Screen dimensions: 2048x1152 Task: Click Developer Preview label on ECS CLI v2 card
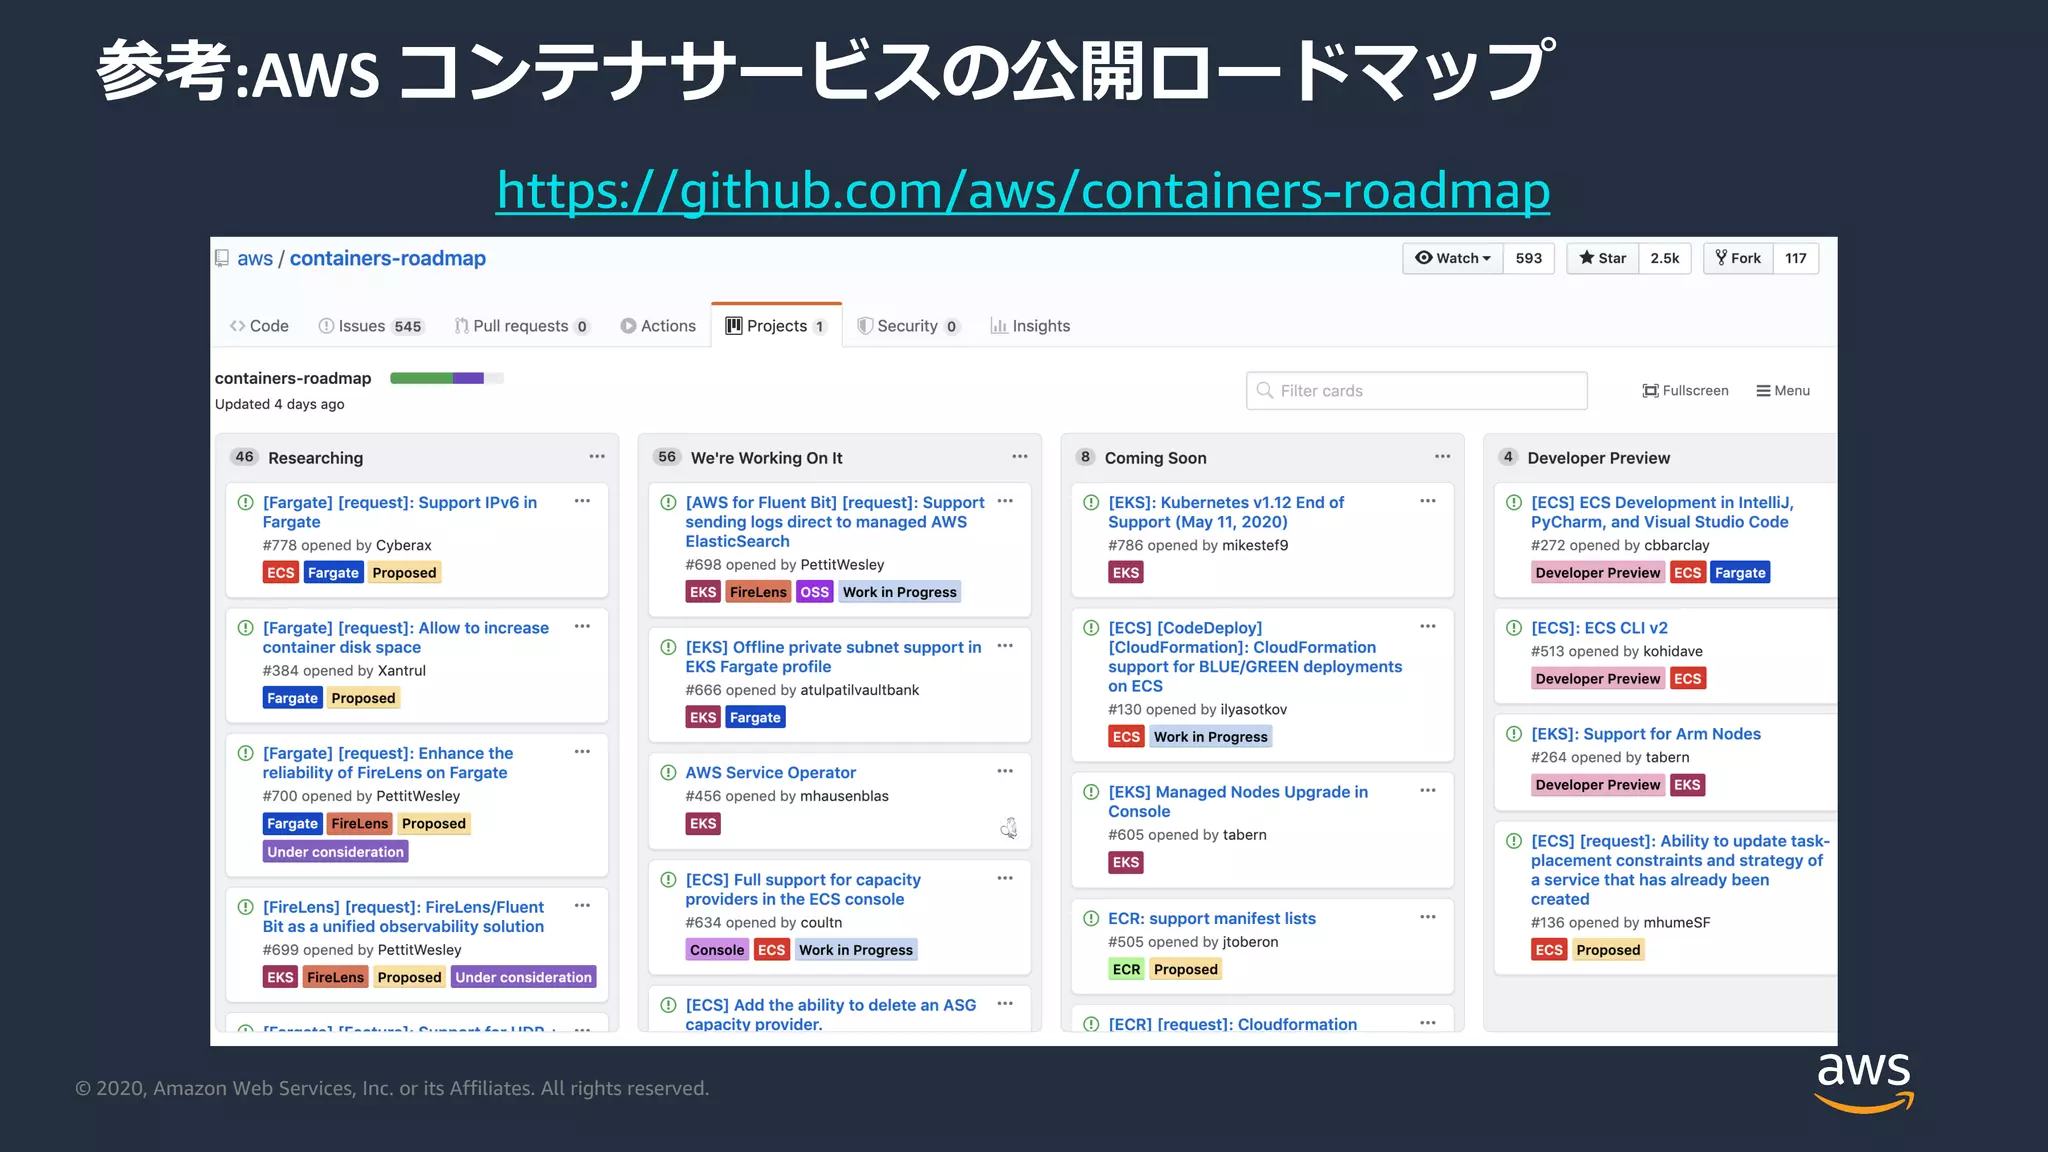[1598, 679]
